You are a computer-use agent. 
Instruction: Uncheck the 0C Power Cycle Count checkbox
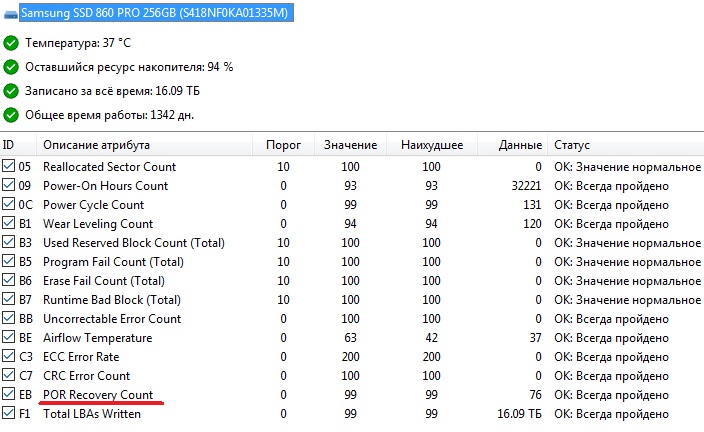pos(8,204)
